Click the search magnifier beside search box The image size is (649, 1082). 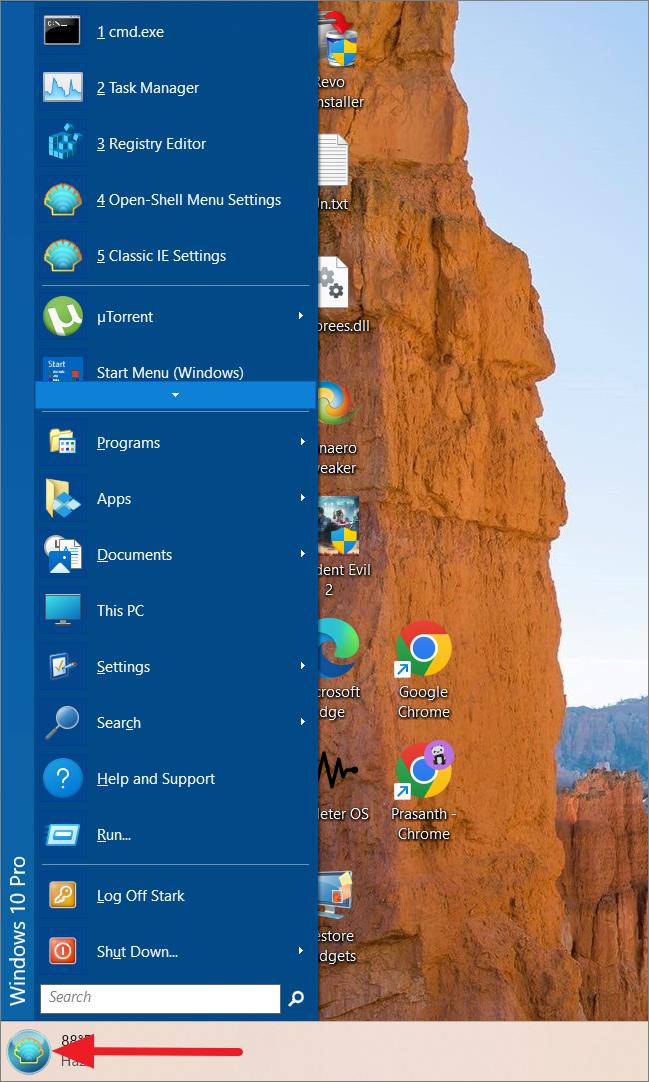point(296,998)
